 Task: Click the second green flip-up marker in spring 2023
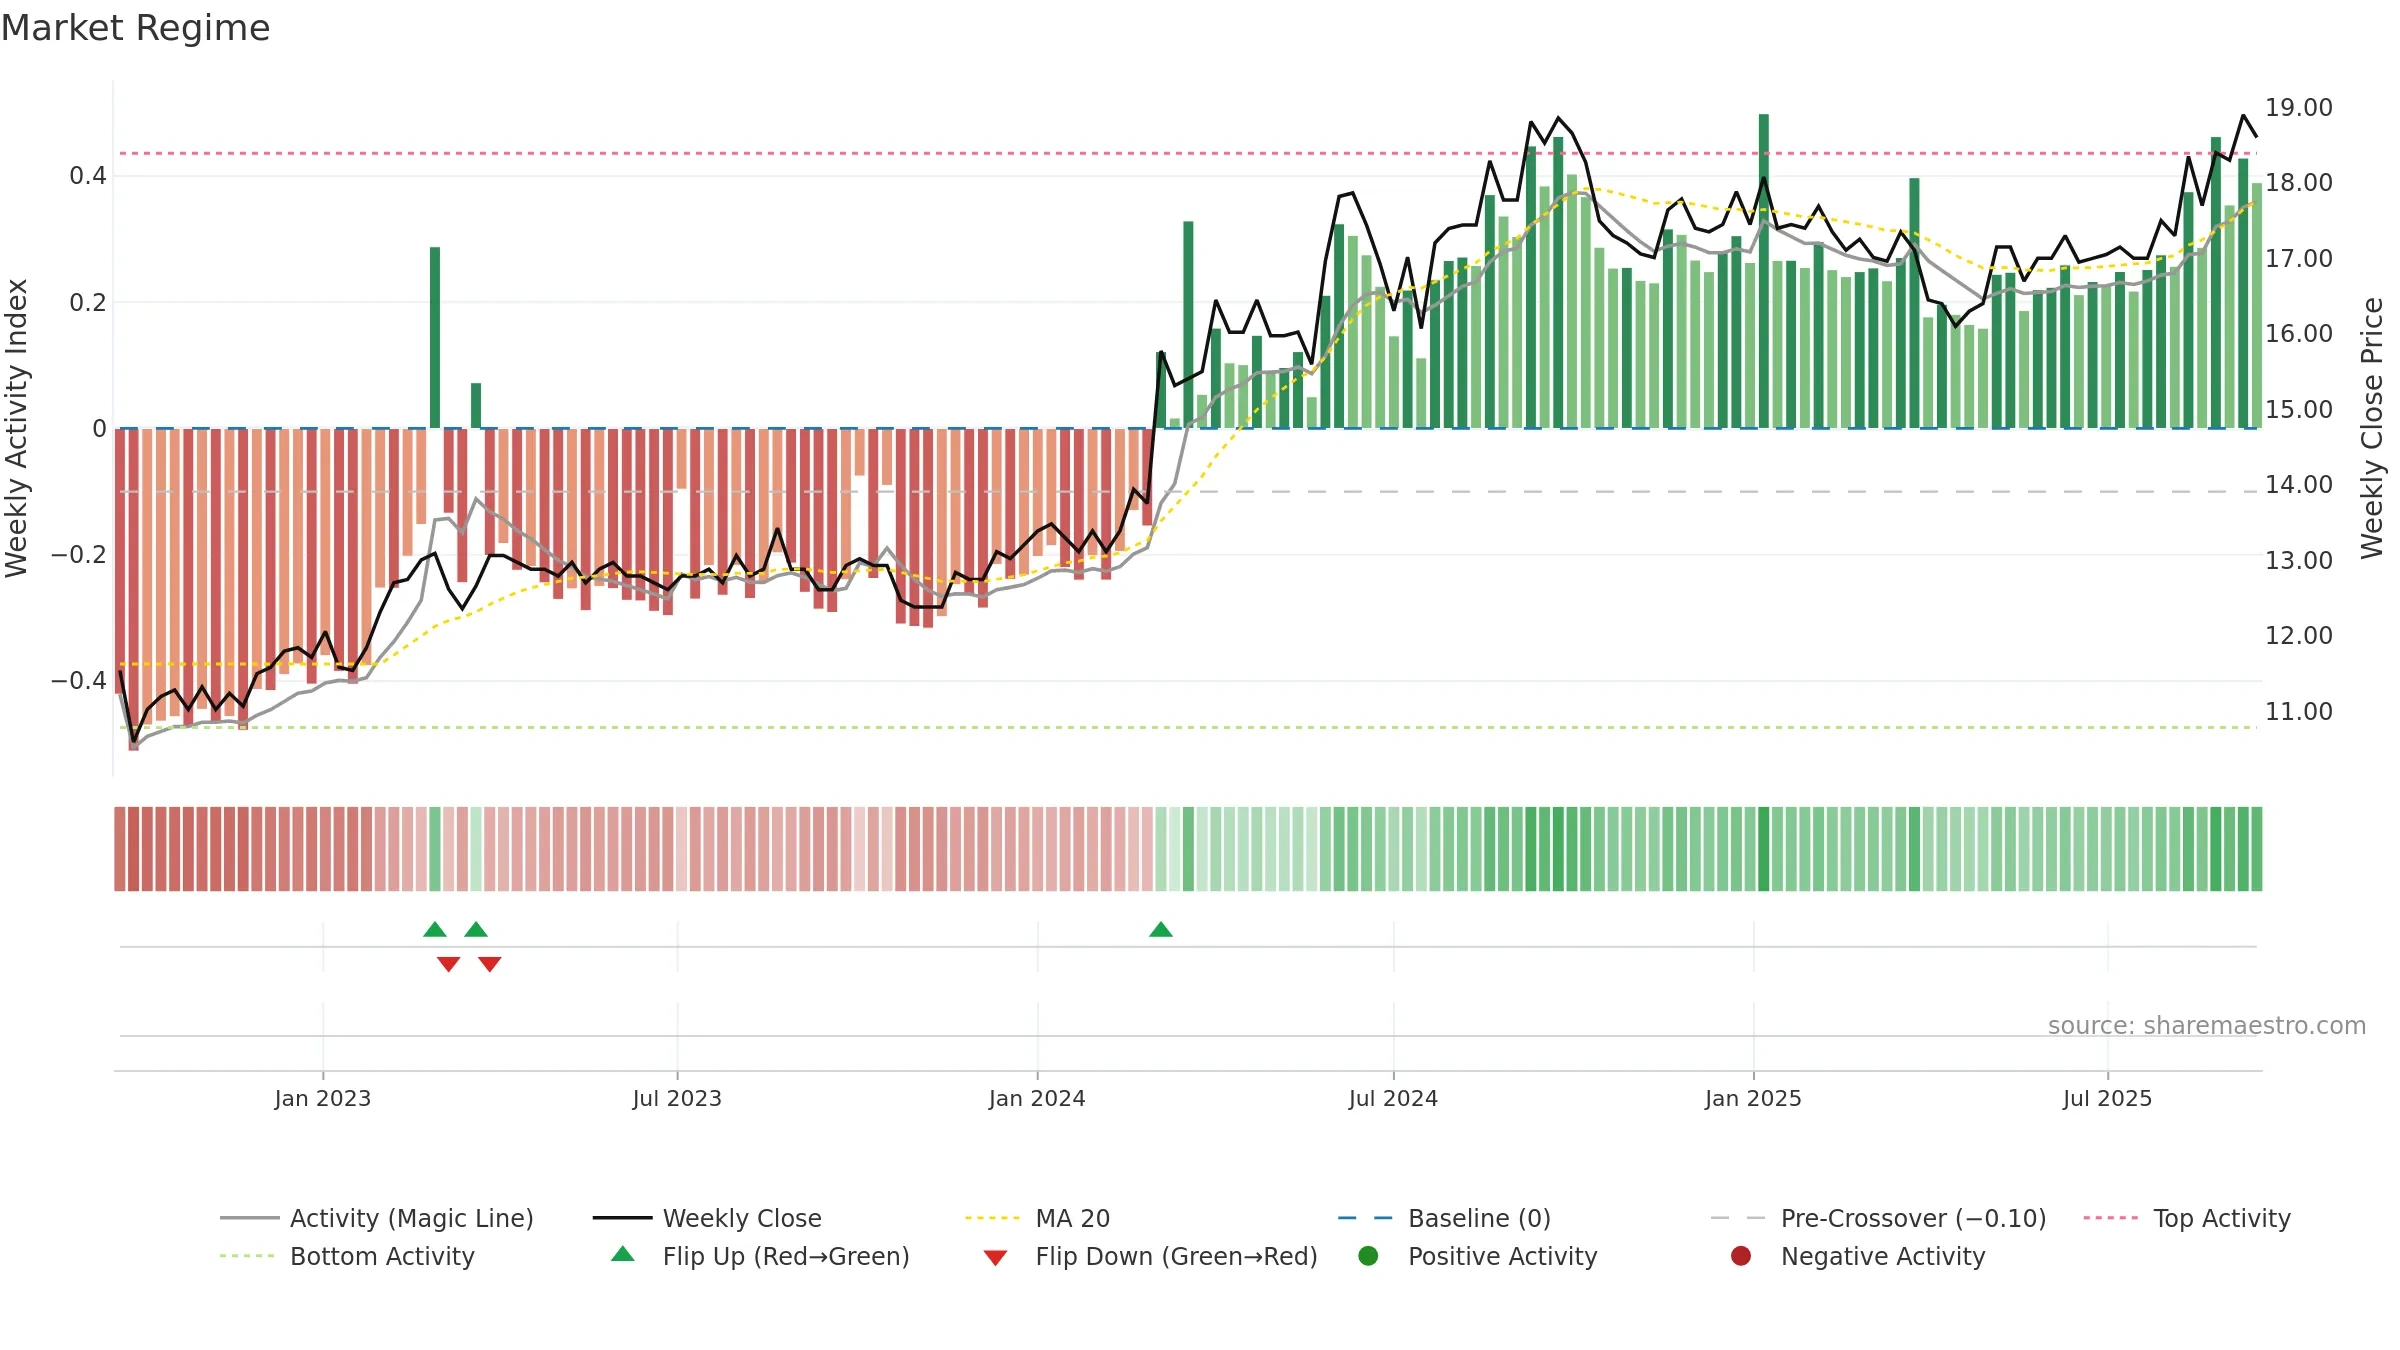[x=476, y=930]
